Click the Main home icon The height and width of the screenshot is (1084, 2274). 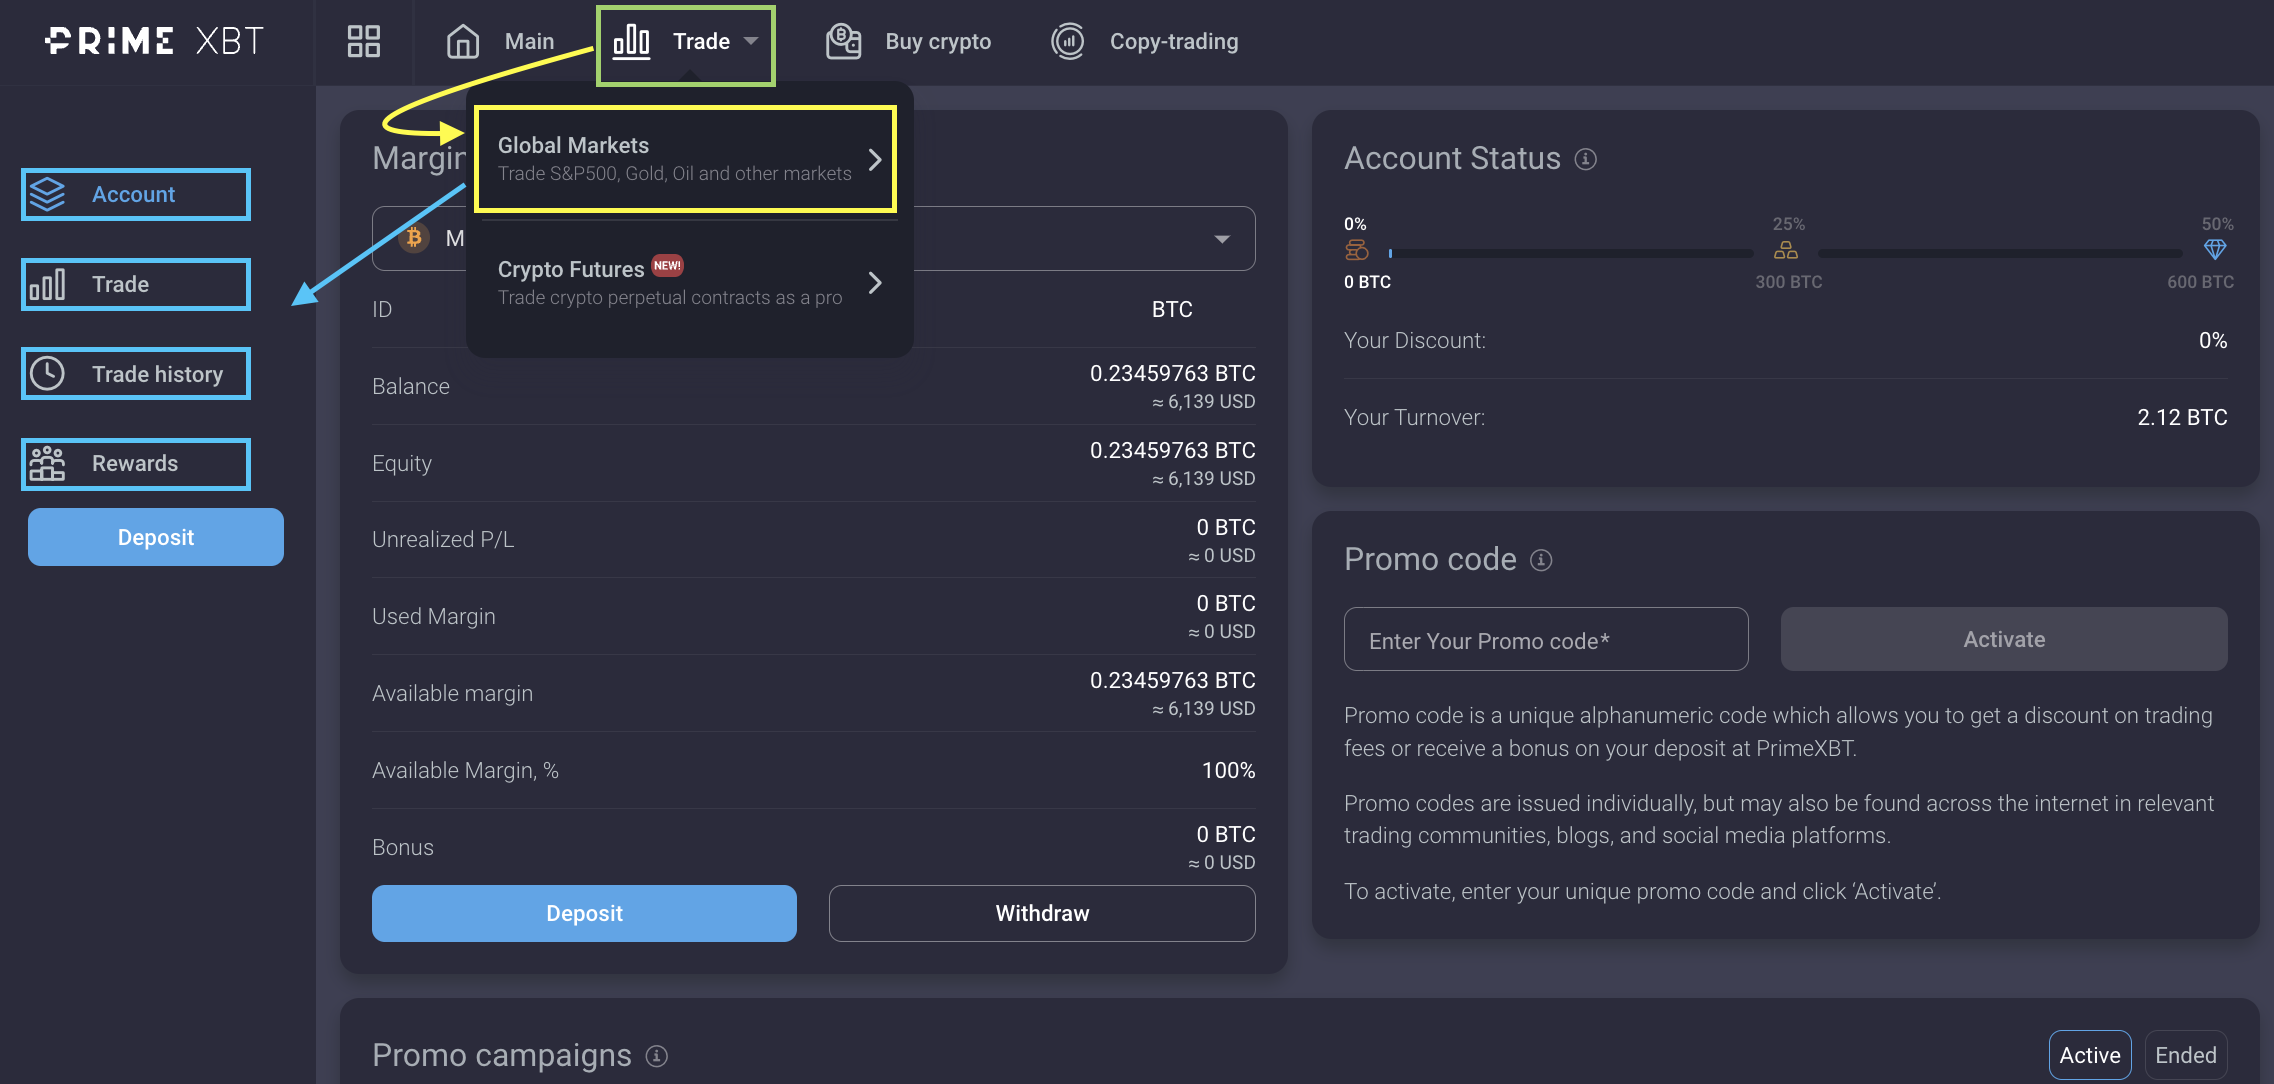[x=462, y=41]
